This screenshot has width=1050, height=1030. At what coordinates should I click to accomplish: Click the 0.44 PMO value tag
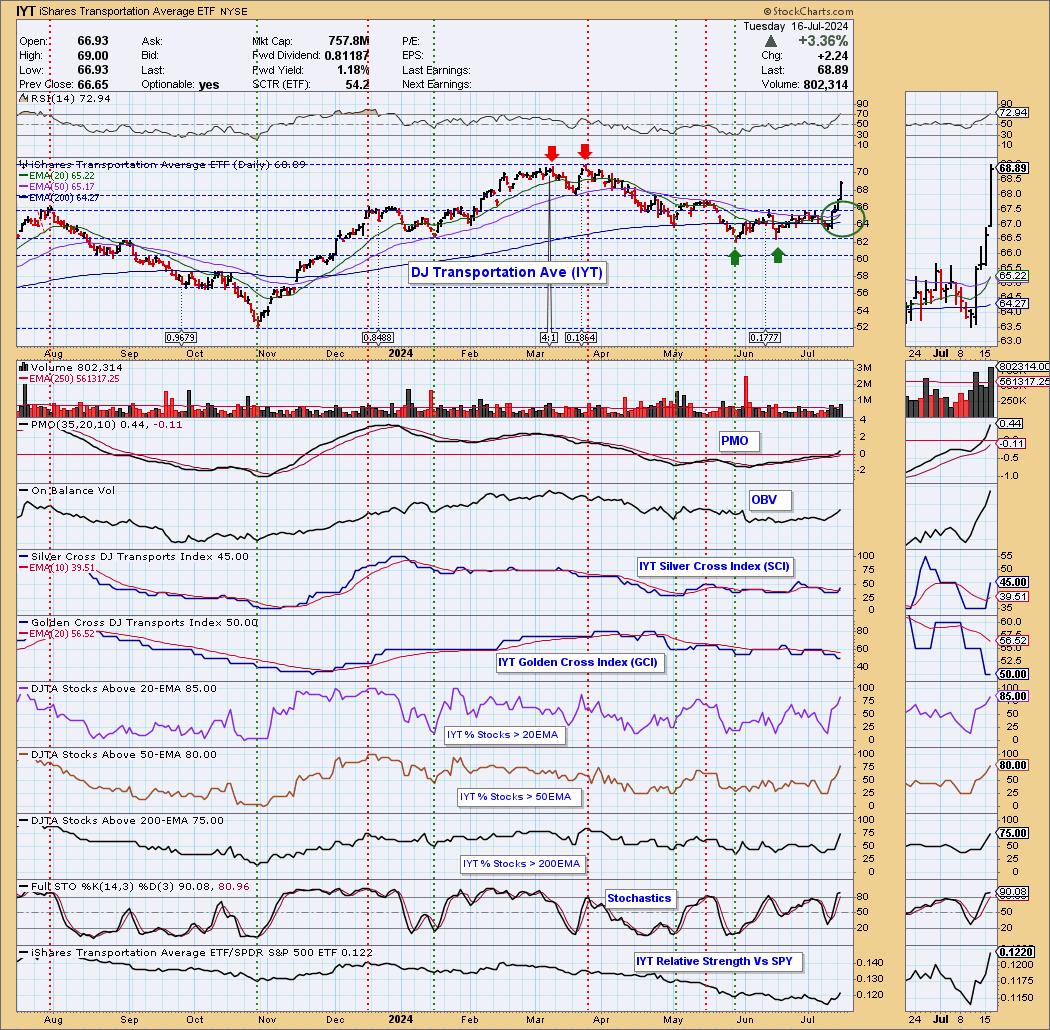(x=1010, y=424)
